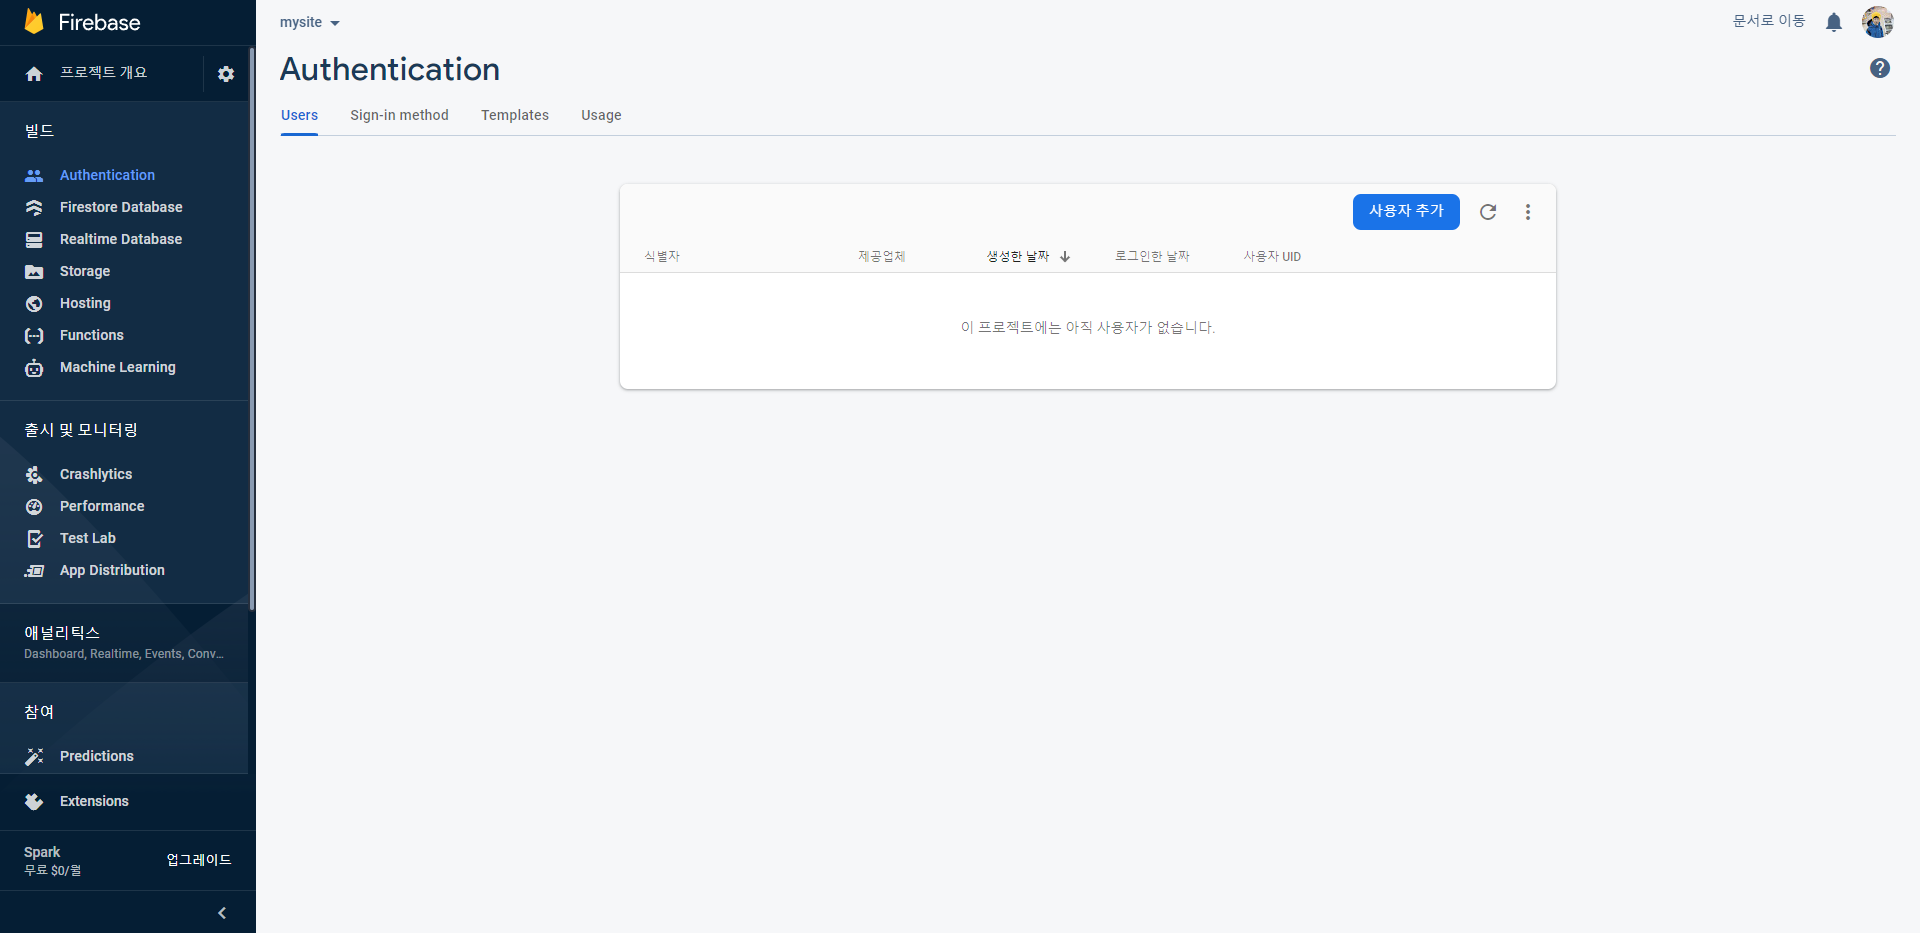This screenshot has width=1920, height=933.
Task: Open Crashlytics in sidebar
Action: click(x=96, y=474)
